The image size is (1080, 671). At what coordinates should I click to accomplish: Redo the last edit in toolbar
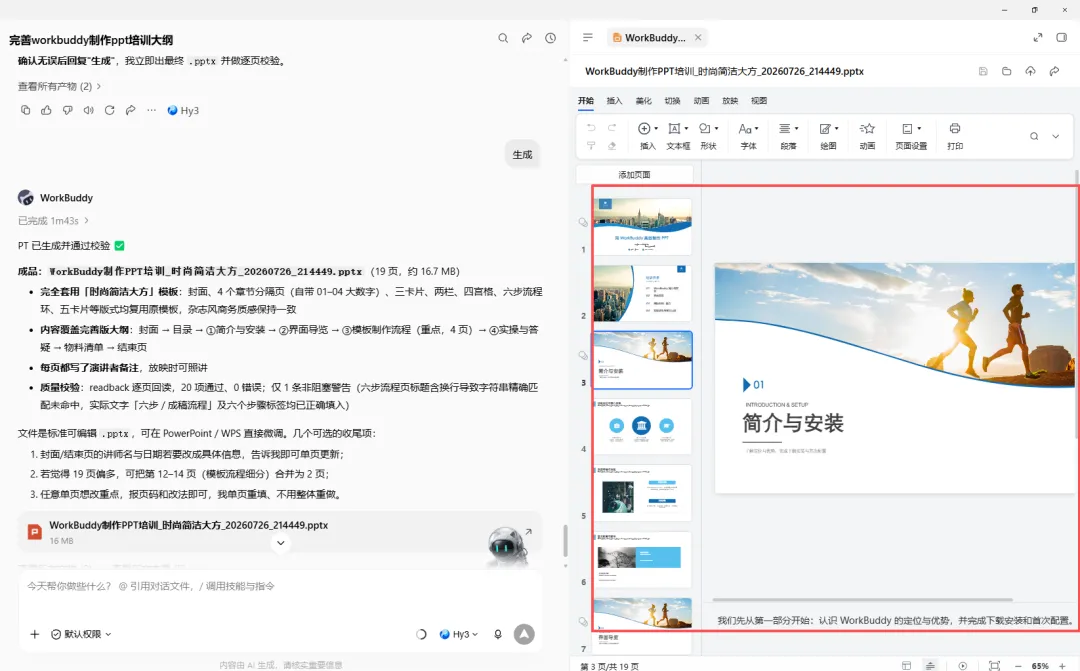612,127
